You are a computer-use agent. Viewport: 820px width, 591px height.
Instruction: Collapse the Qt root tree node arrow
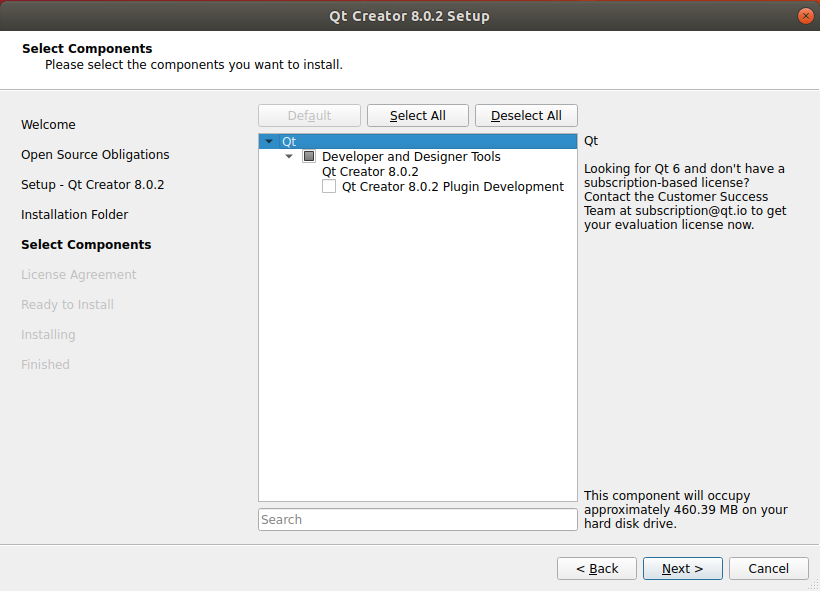(x=269, y=142)
